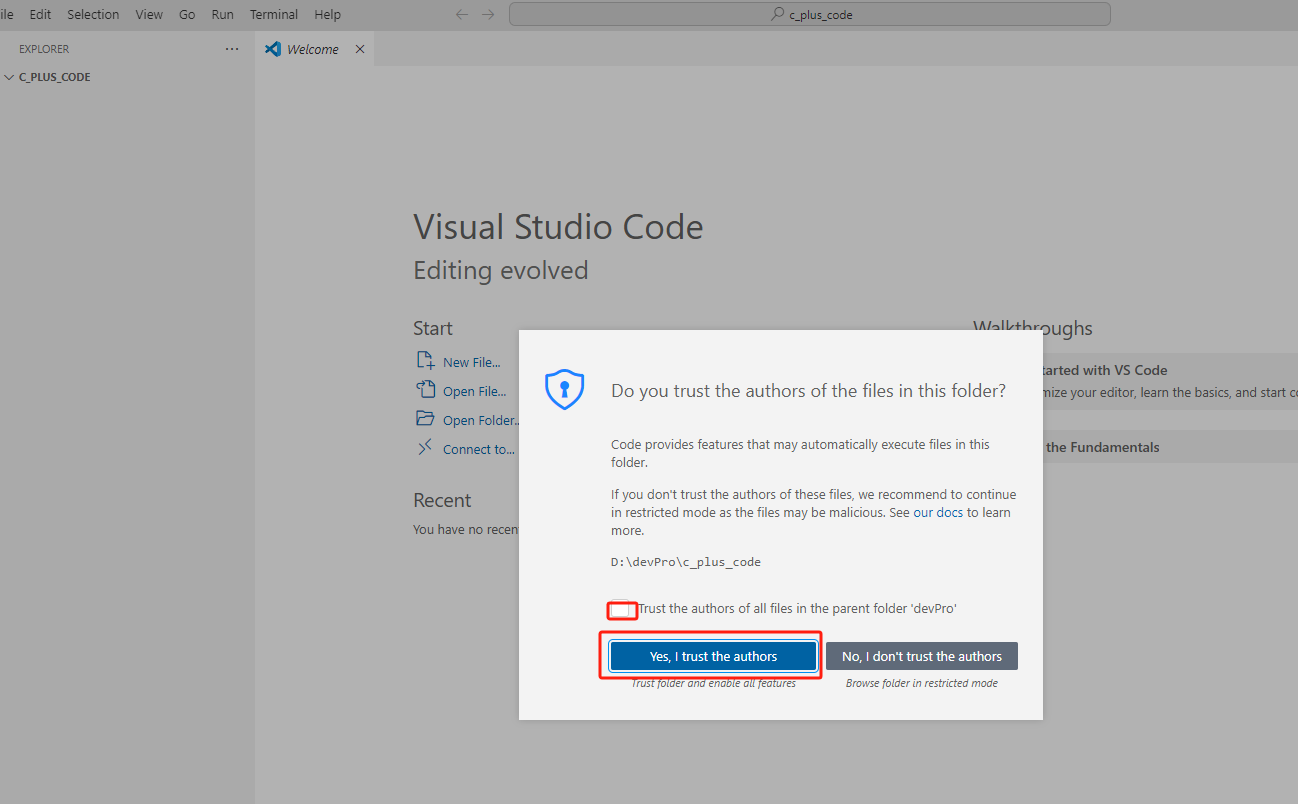Open the View menu

(x=149, y=14)
